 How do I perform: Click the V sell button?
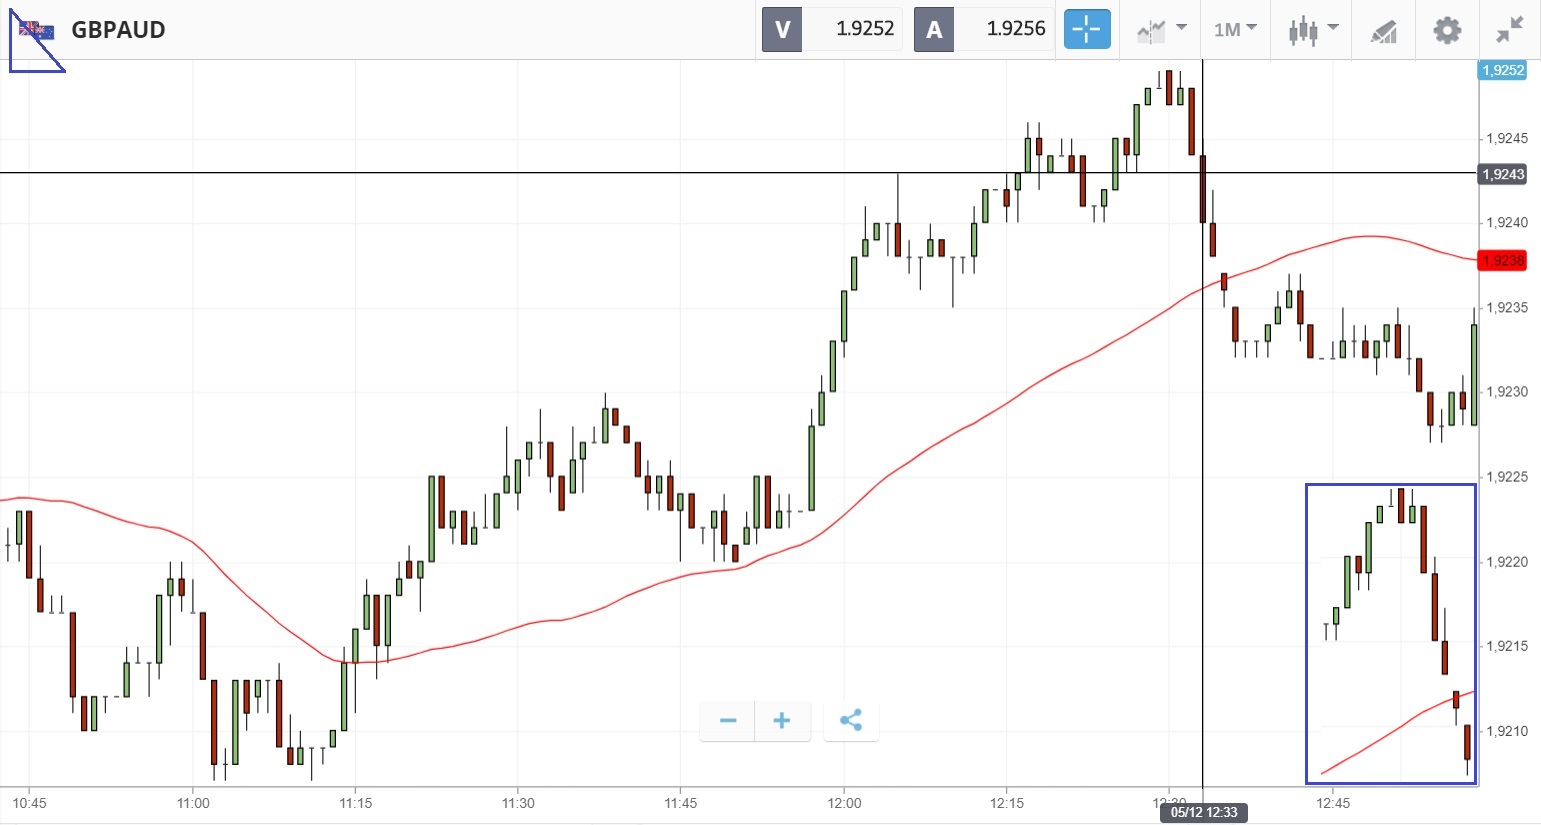click(782, 29)
